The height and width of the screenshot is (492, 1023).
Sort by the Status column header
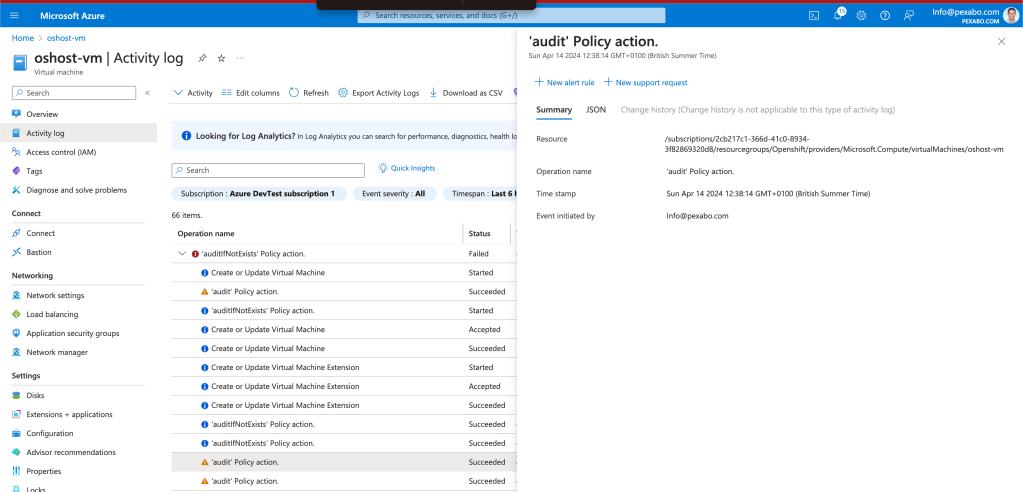click(x=479, y=233)
